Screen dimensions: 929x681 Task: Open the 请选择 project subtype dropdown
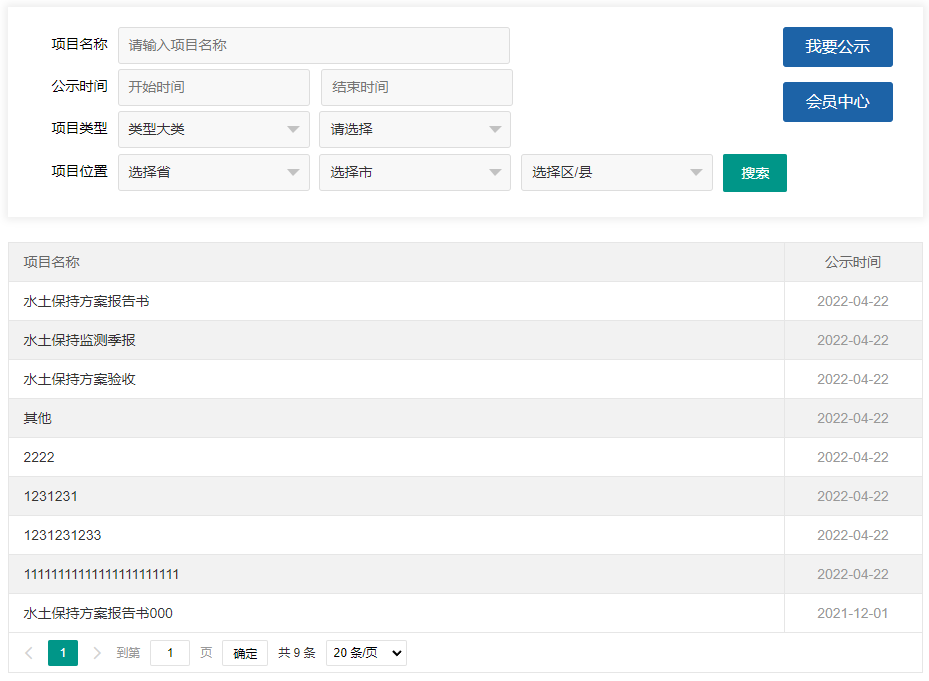point(414,129)
